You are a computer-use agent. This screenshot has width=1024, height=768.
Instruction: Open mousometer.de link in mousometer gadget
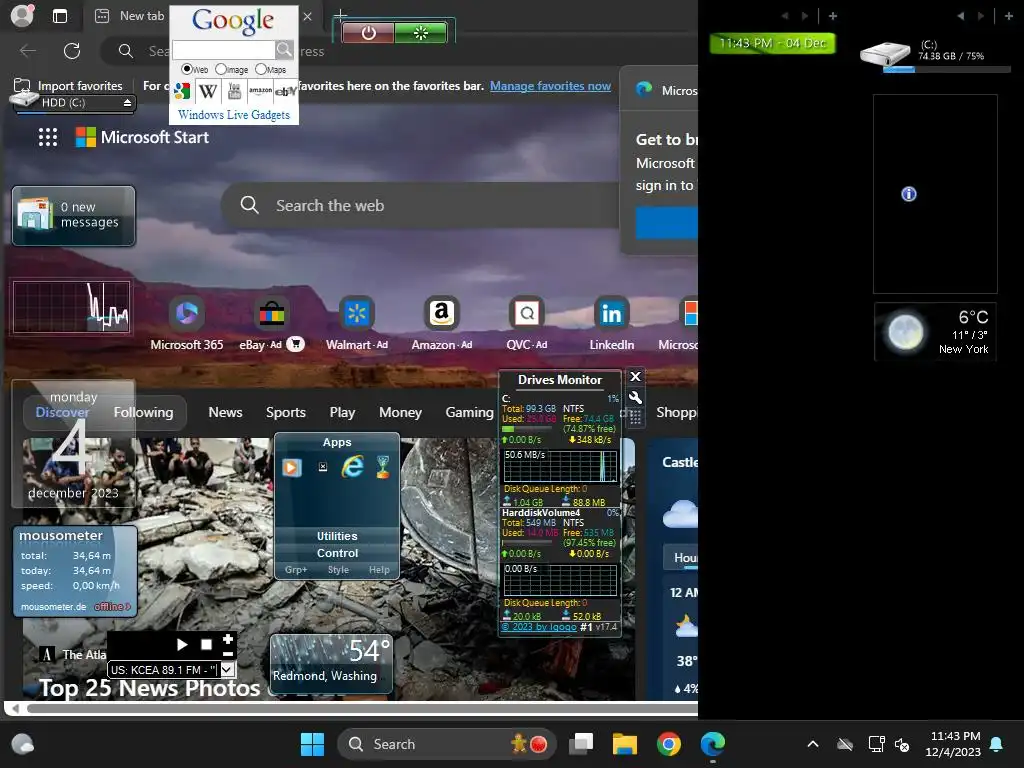(x=54, y=607)
